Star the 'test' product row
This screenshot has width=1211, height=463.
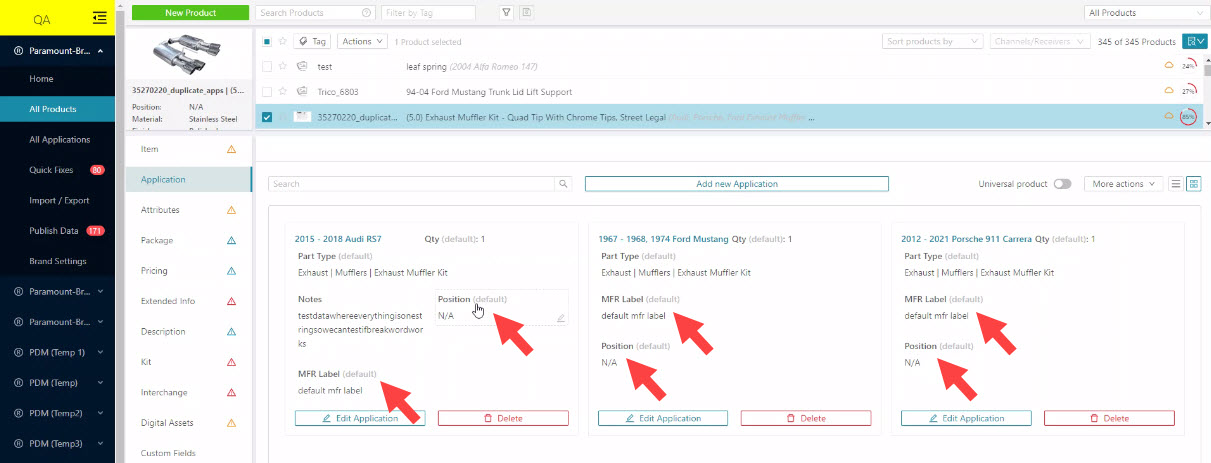pos(282,66)
